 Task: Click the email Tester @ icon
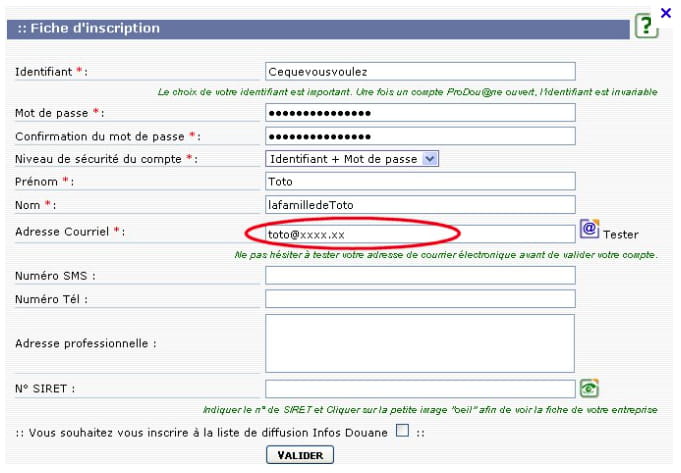click(589, 231)
